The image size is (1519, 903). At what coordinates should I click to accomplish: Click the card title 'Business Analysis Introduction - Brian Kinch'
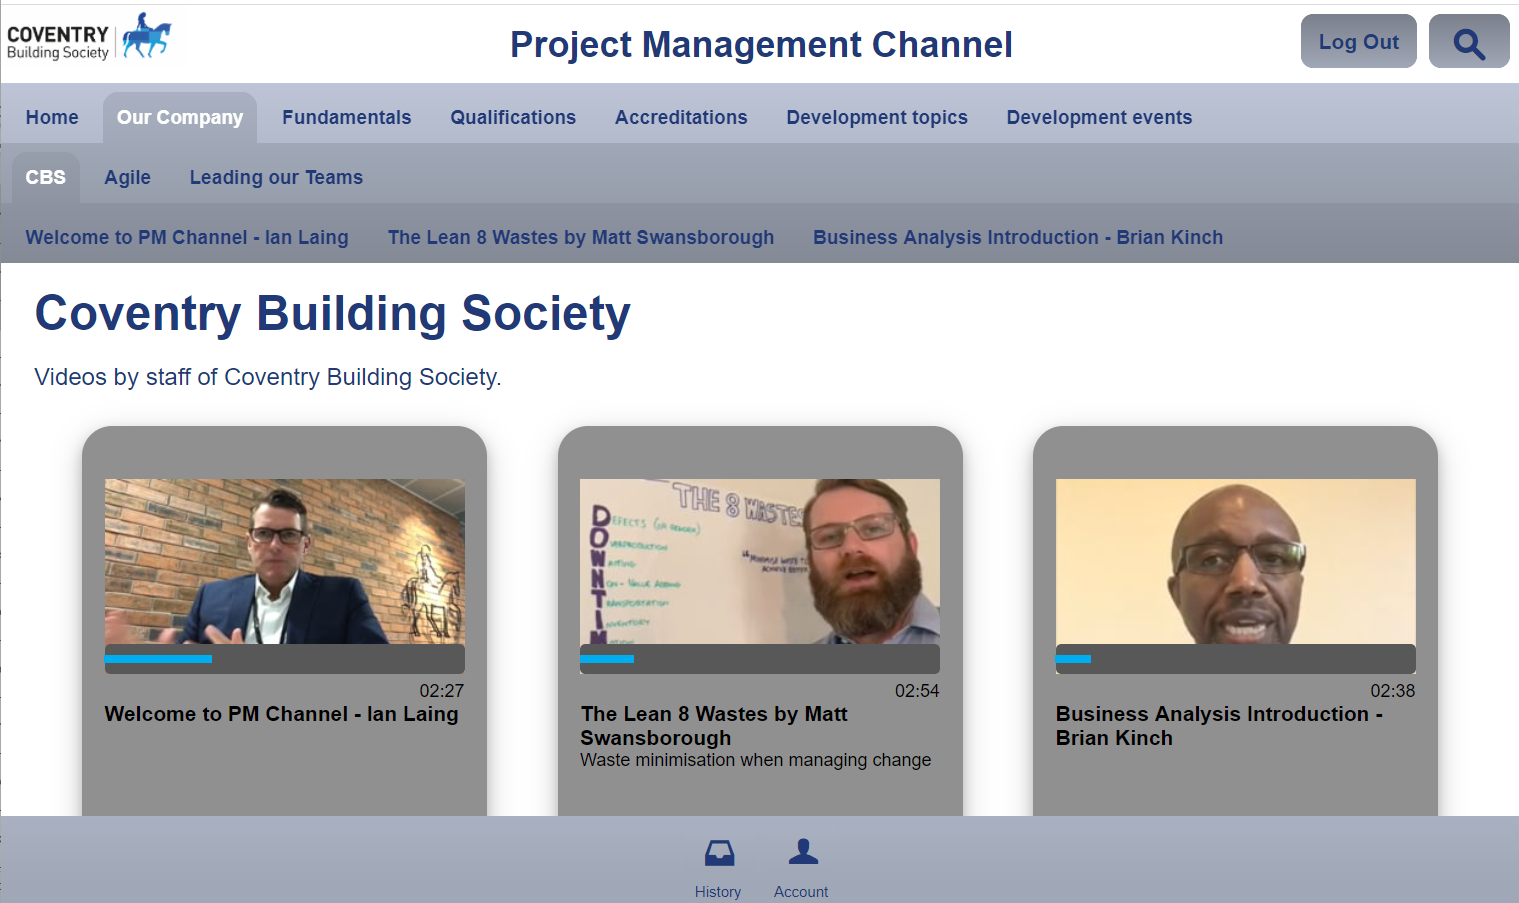[1219, 726]
